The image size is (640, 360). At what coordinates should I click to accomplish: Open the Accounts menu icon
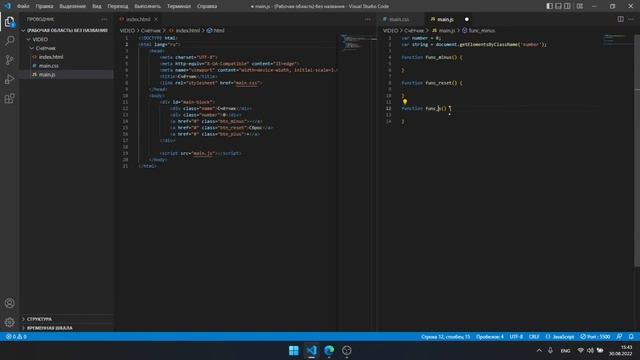click(x=9, y=303)
